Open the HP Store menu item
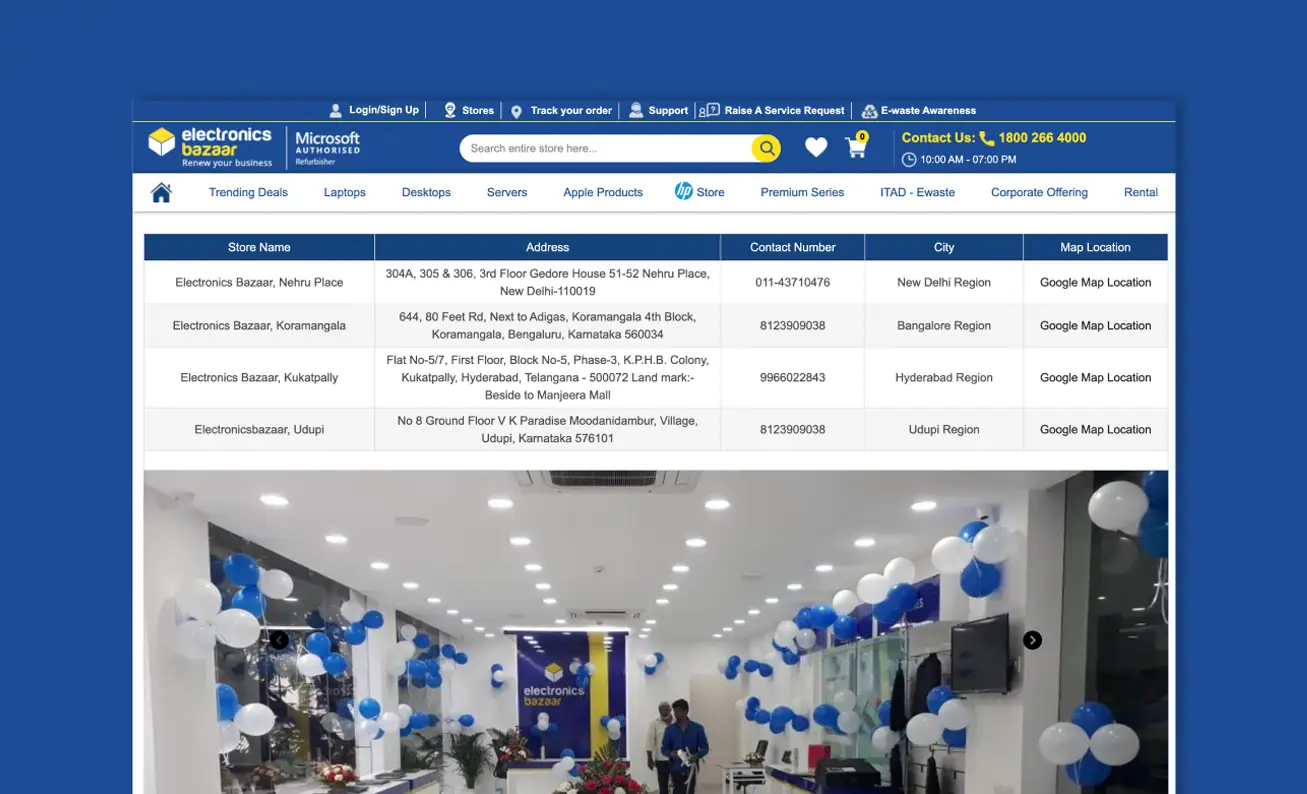Image resolution: width=1307 pixels, height=794 pixels. pos(700,192)
